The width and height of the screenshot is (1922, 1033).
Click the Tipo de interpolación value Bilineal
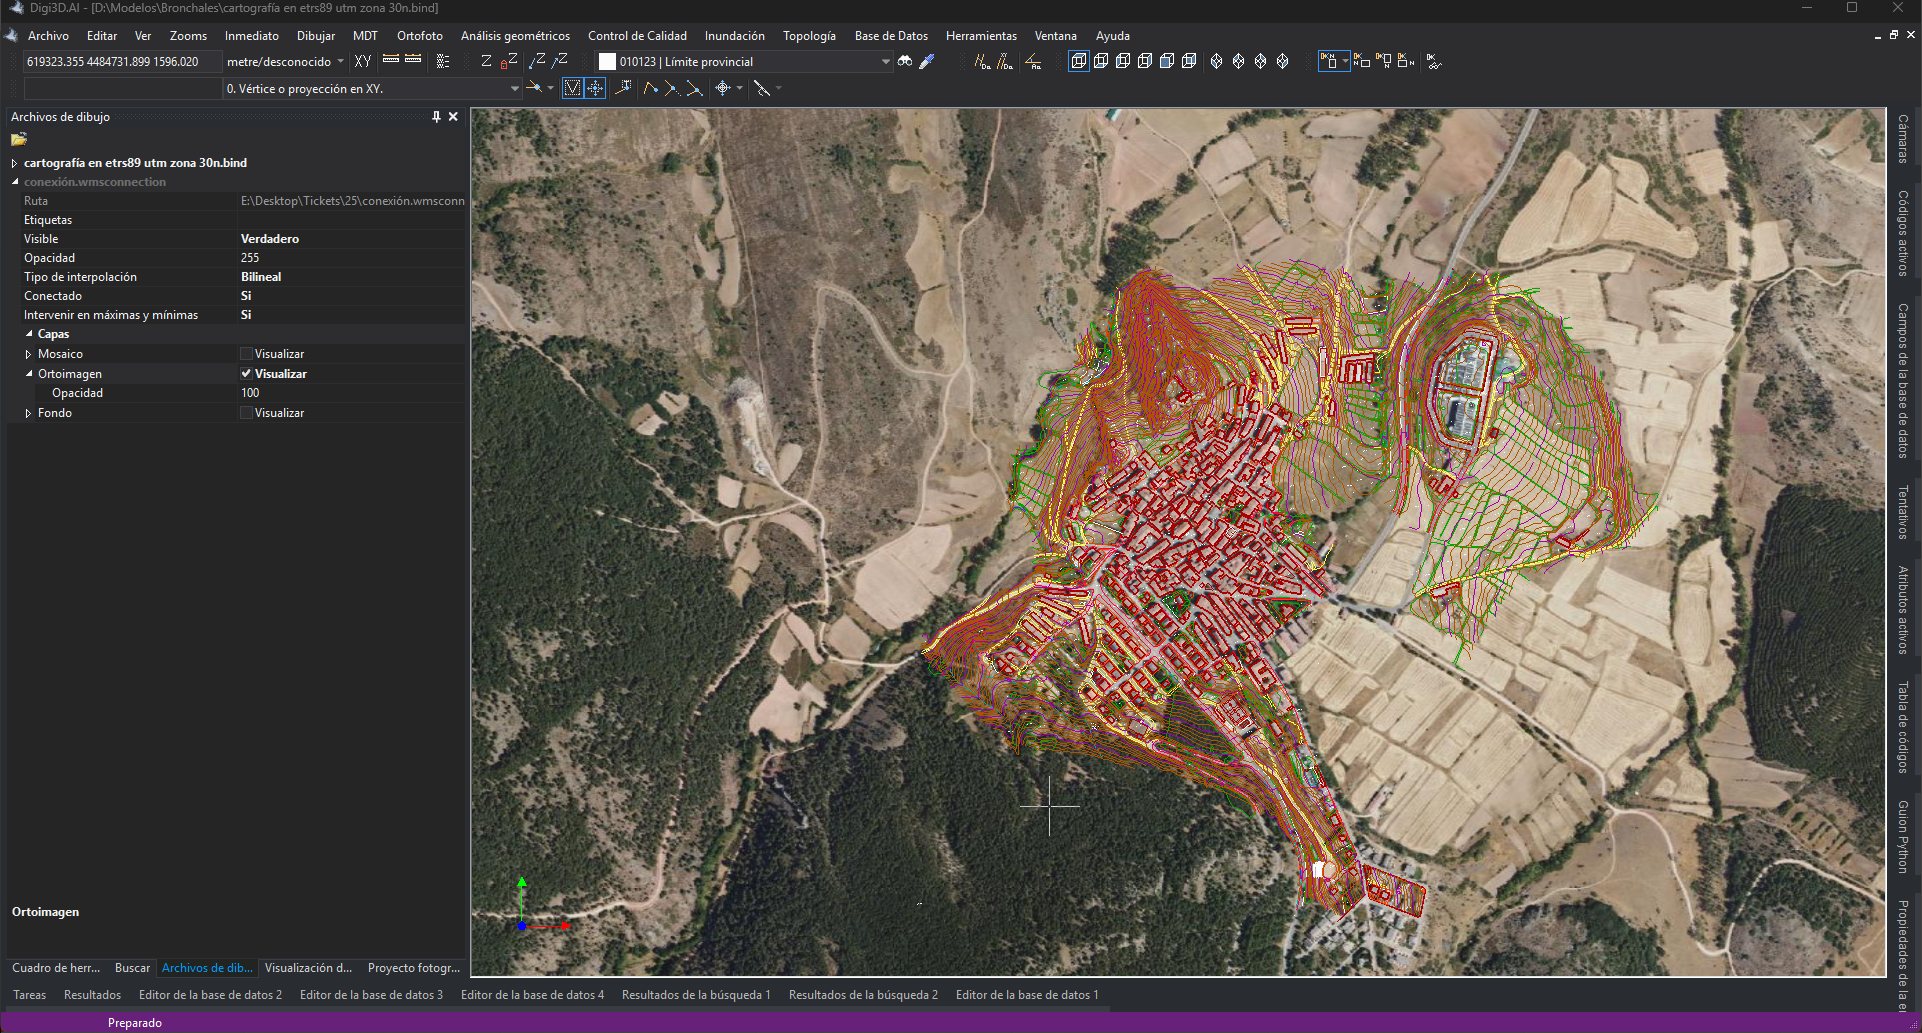coord(261,277)
